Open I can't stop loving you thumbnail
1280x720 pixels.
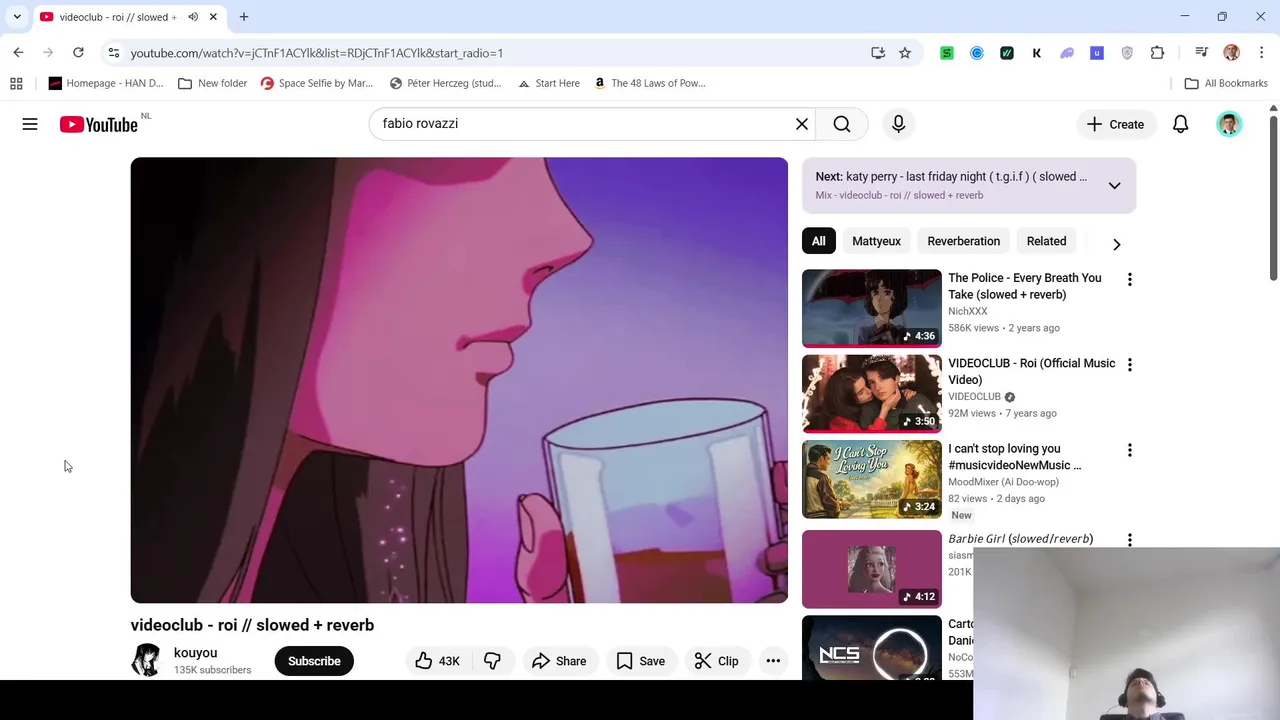coord(872,479)
